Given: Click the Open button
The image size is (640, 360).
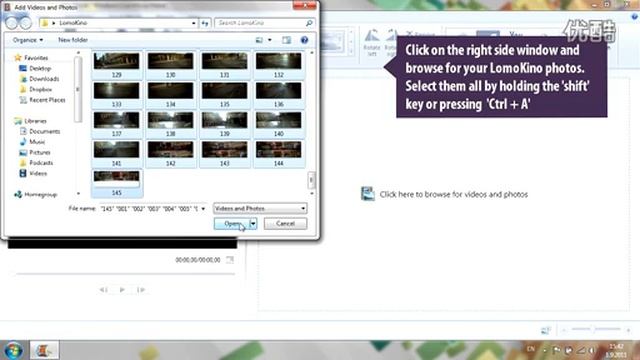Looking at the screenshot, I should [231, 223].
